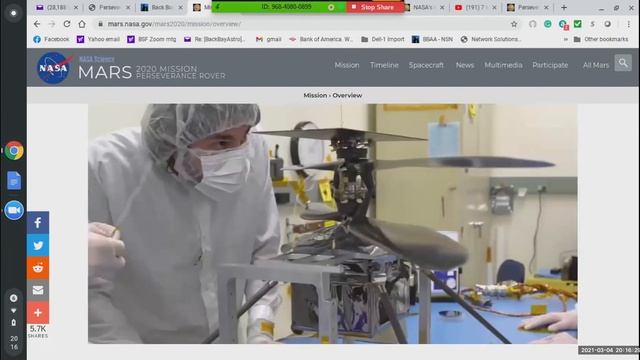Open the BBAA - NSN bookmark
Image resolution: width=640 pixels, height=360 pixels.
[432, 39]
